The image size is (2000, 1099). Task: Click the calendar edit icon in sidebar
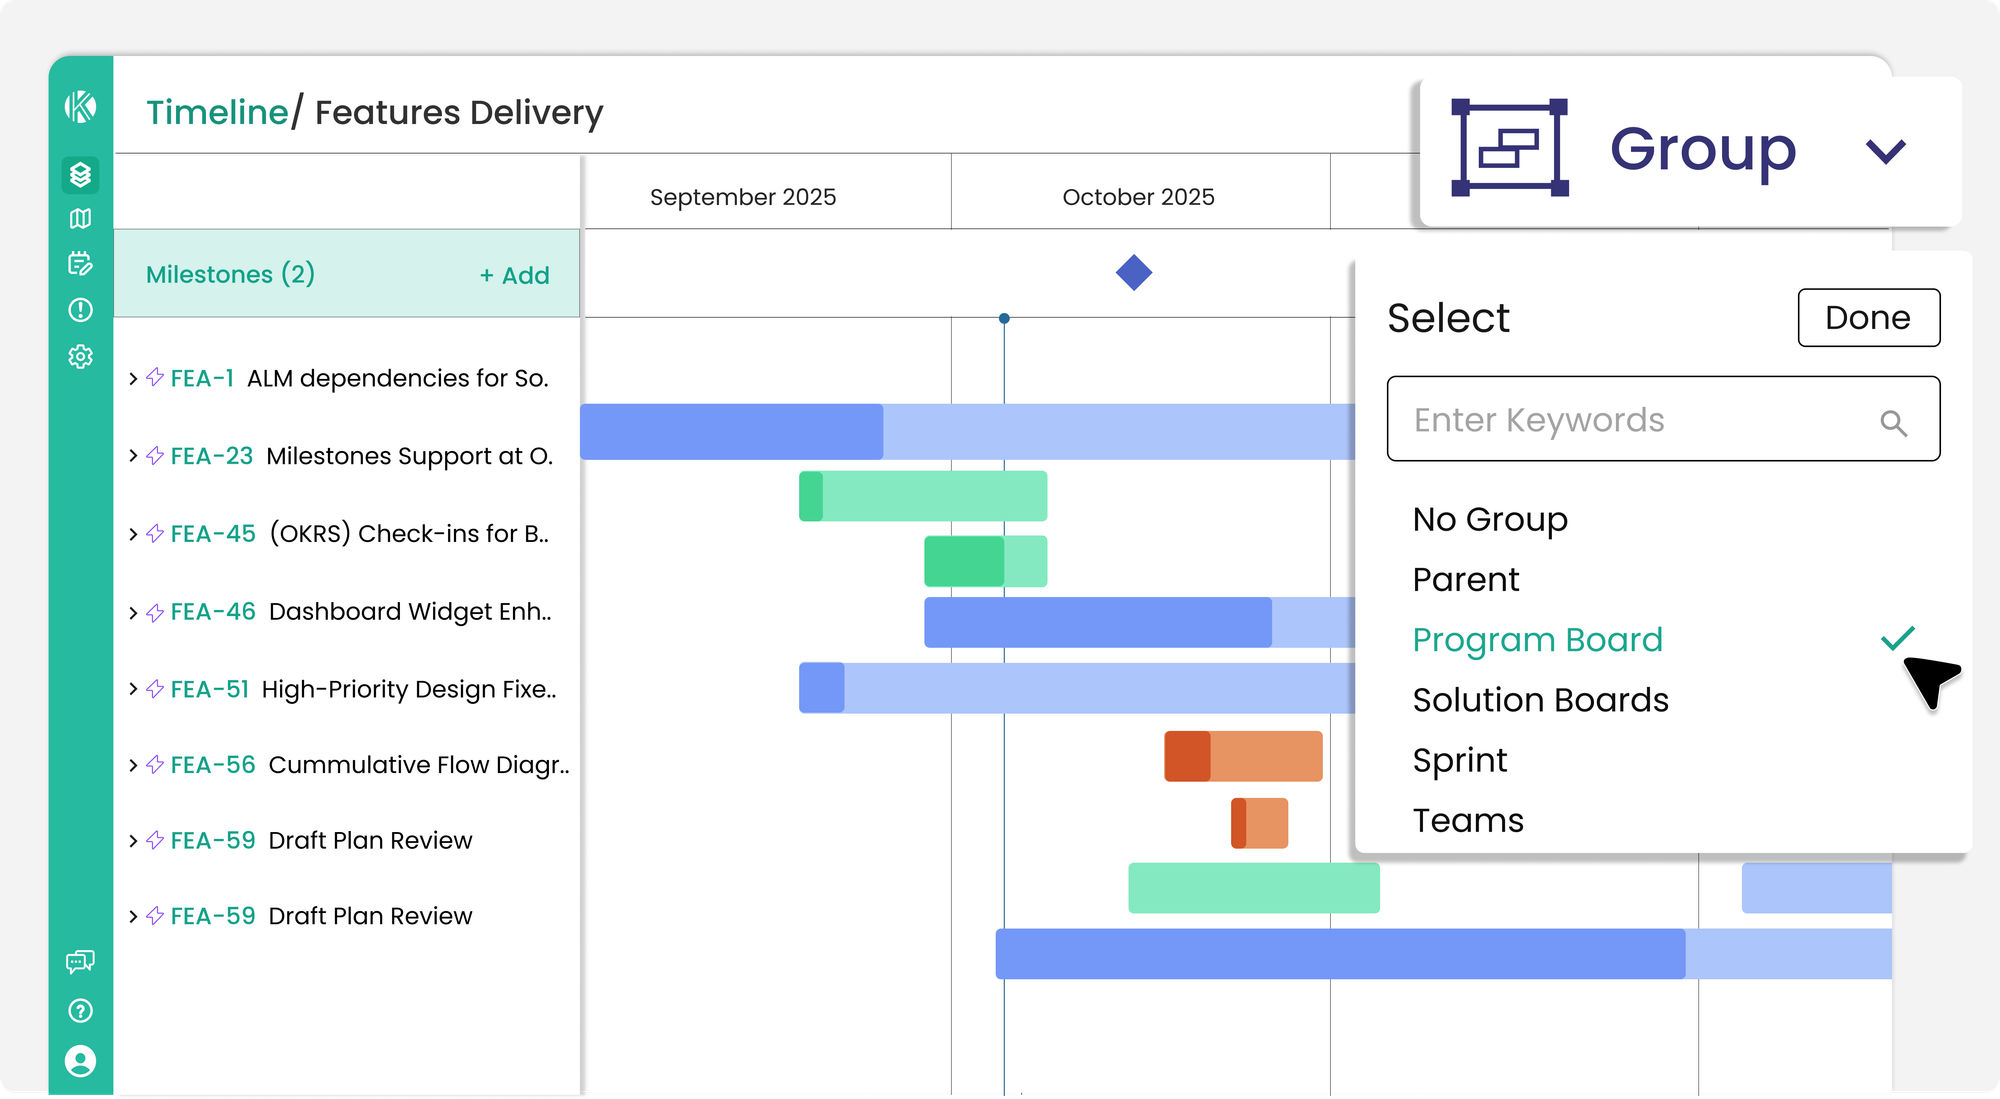(80, 264)
